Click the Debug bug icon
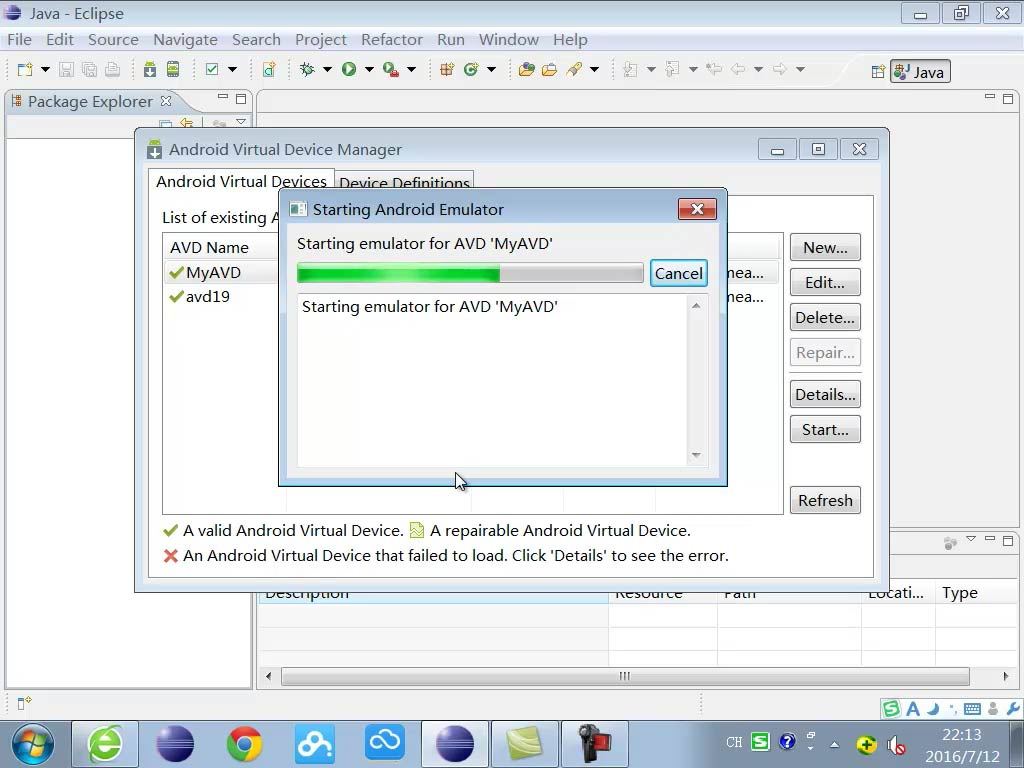Viewport: 1024px width, 768px height. pos(307,69)
